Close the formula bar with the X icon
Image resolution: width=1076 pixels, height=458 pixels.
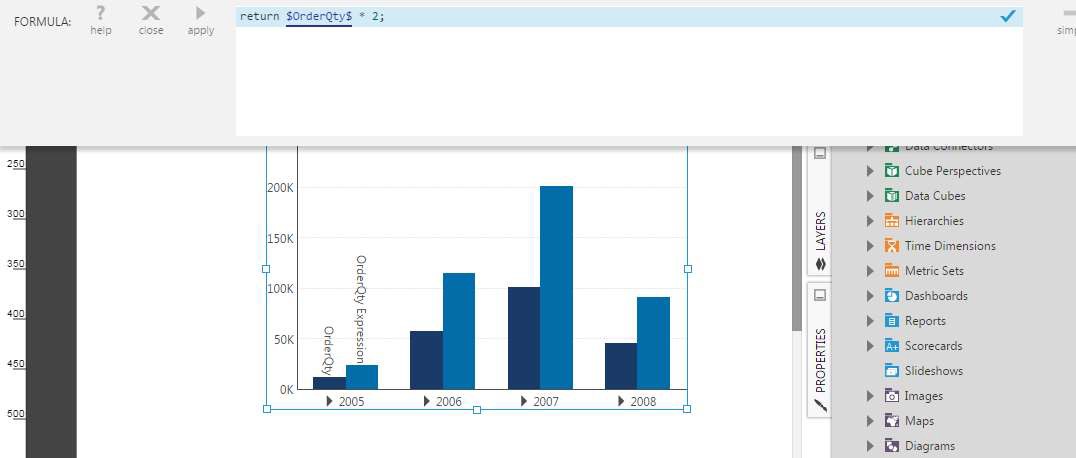coord(151,14)
